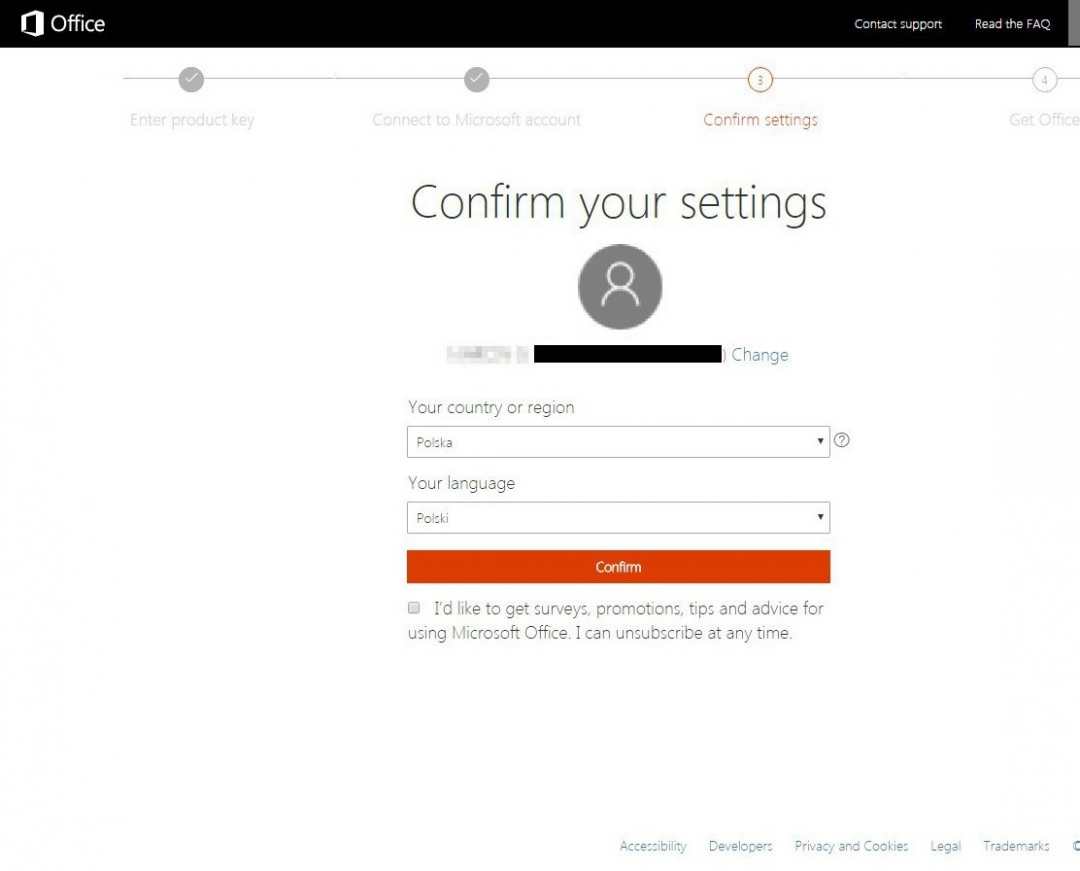Image resolution: width=1080 pixels, height=871 pixels.
Task: Open Contact support in the top bar
Action: point(898,24)
